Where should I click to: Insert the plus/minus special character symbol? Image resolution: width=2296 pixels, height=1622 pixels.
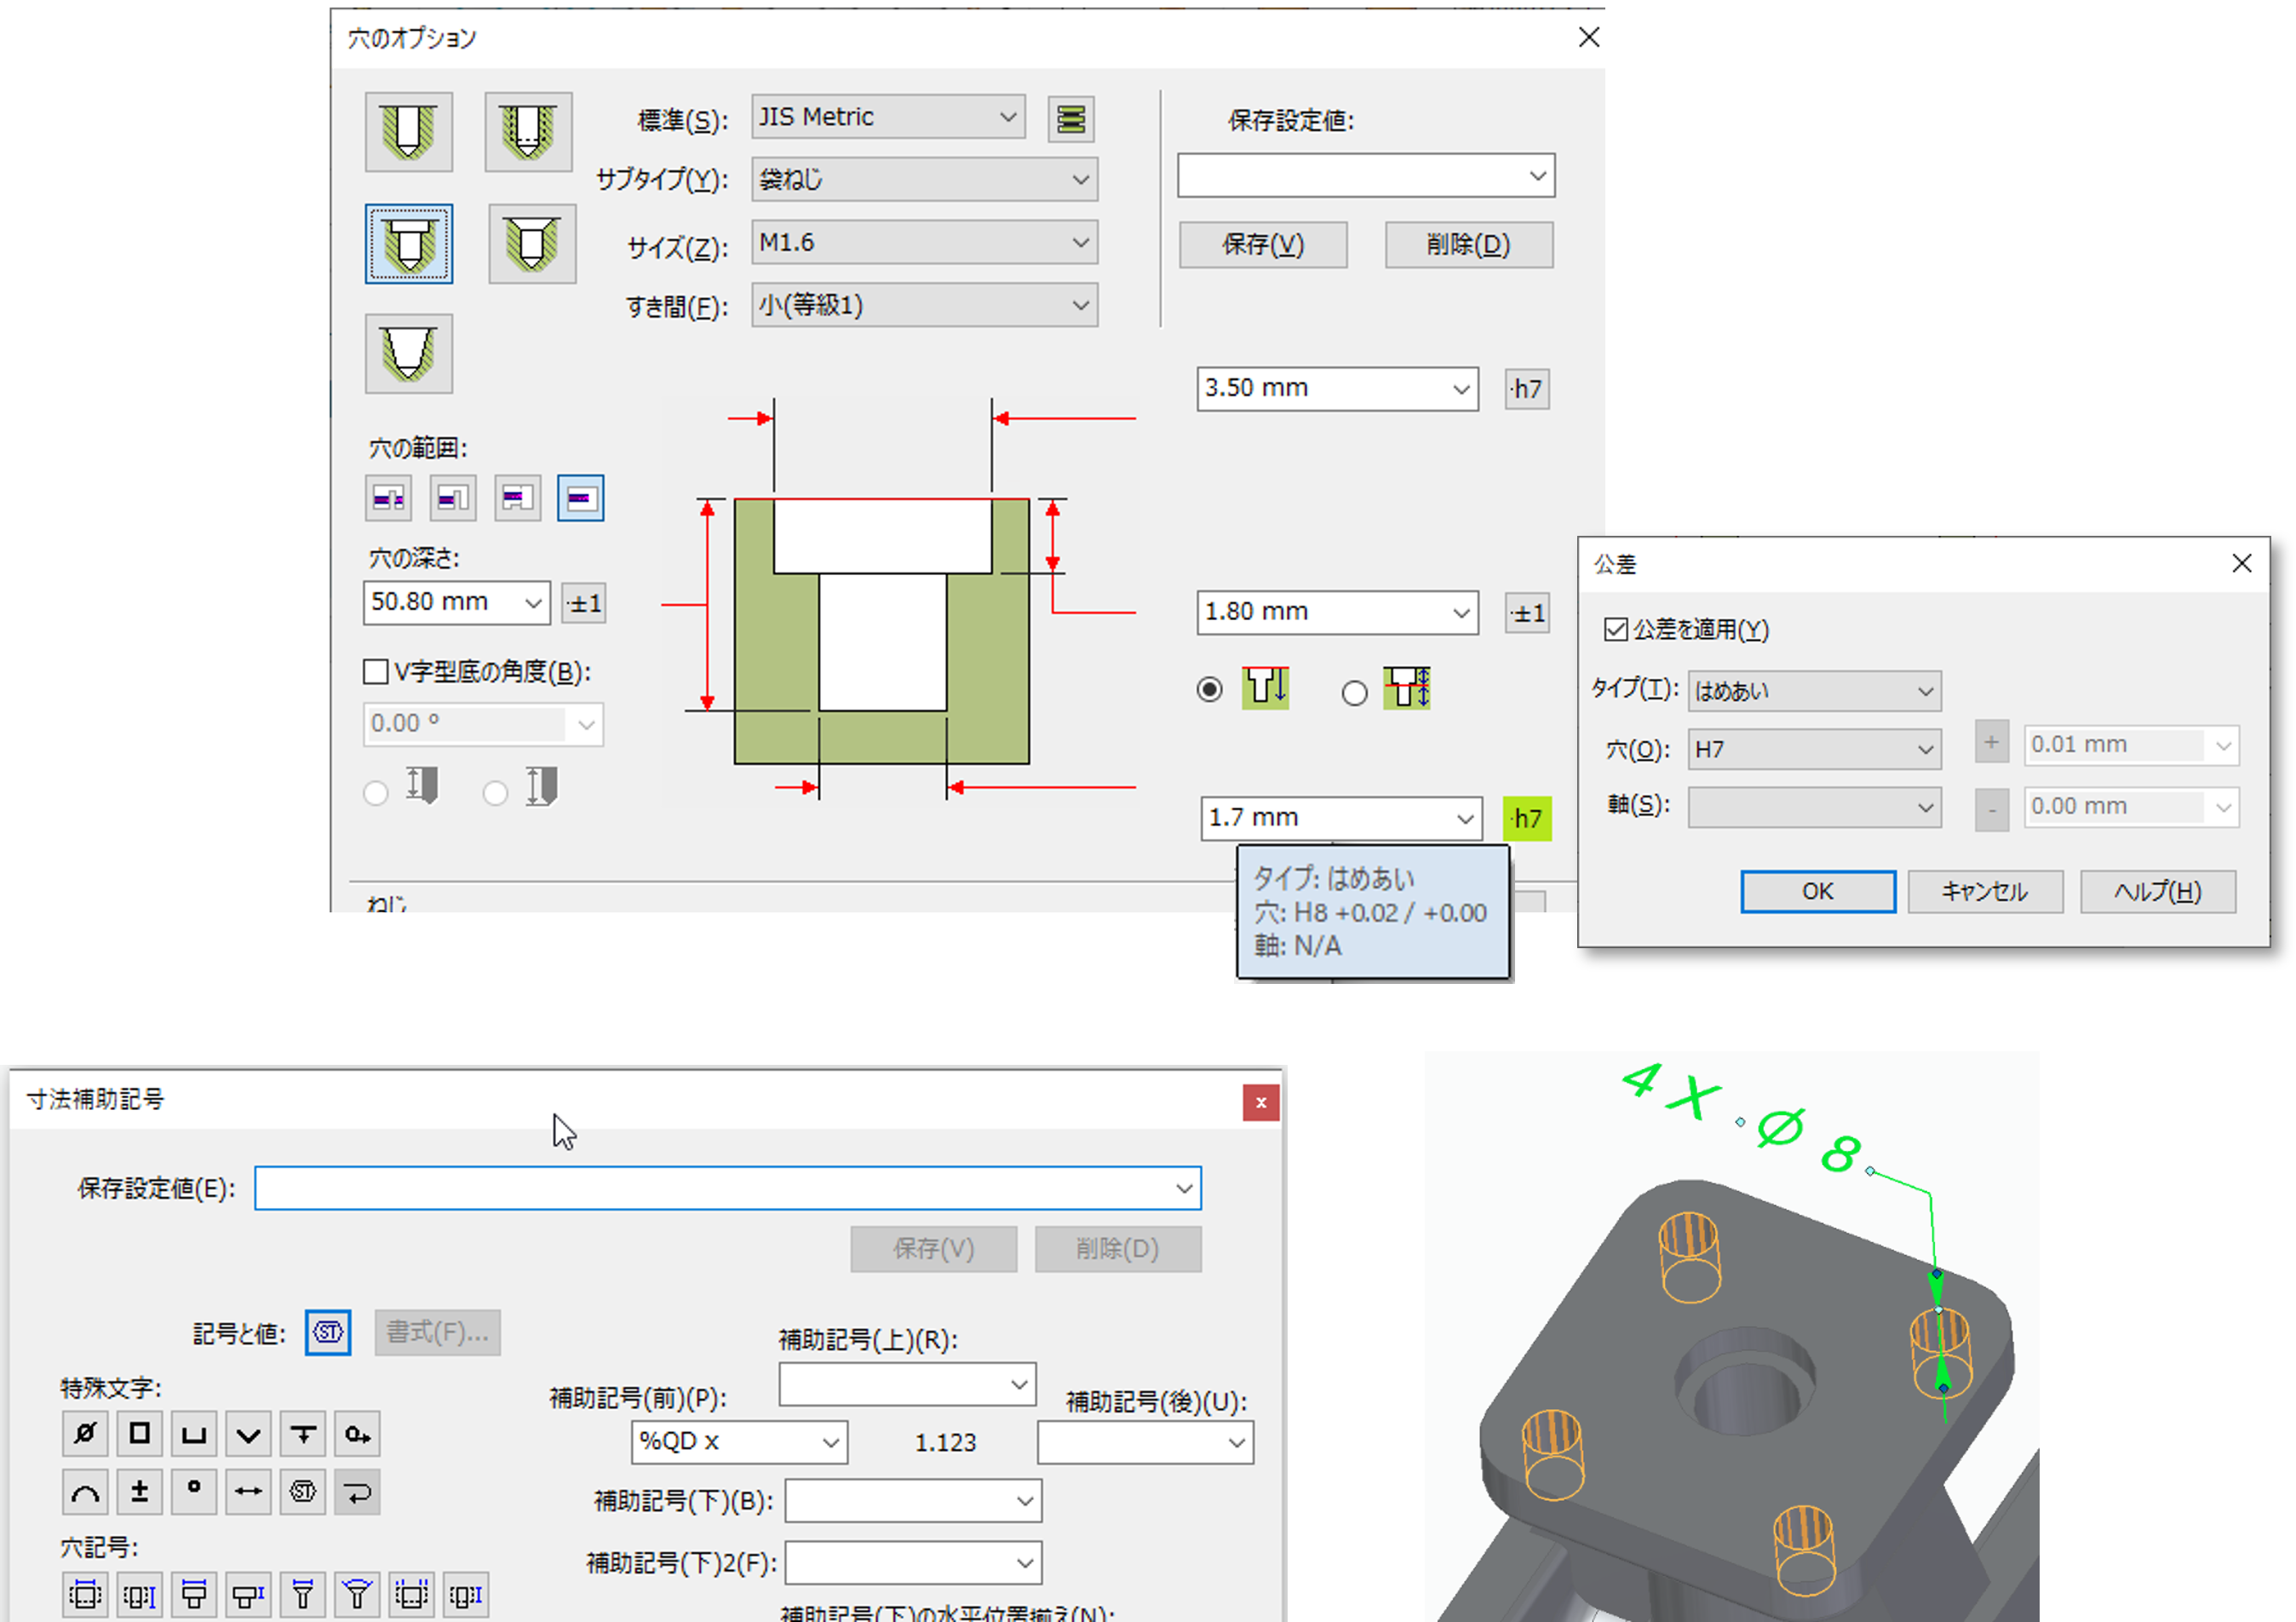pos(140,1491)
